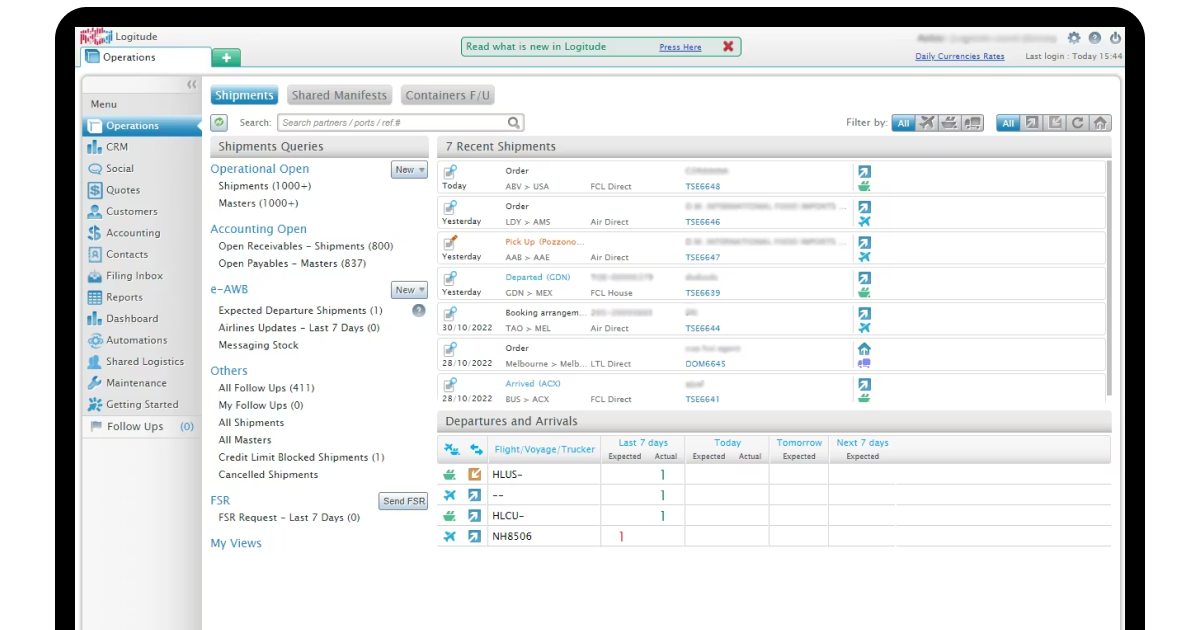
Task: Open Getting Started in side menu
Action: (142, 405)
